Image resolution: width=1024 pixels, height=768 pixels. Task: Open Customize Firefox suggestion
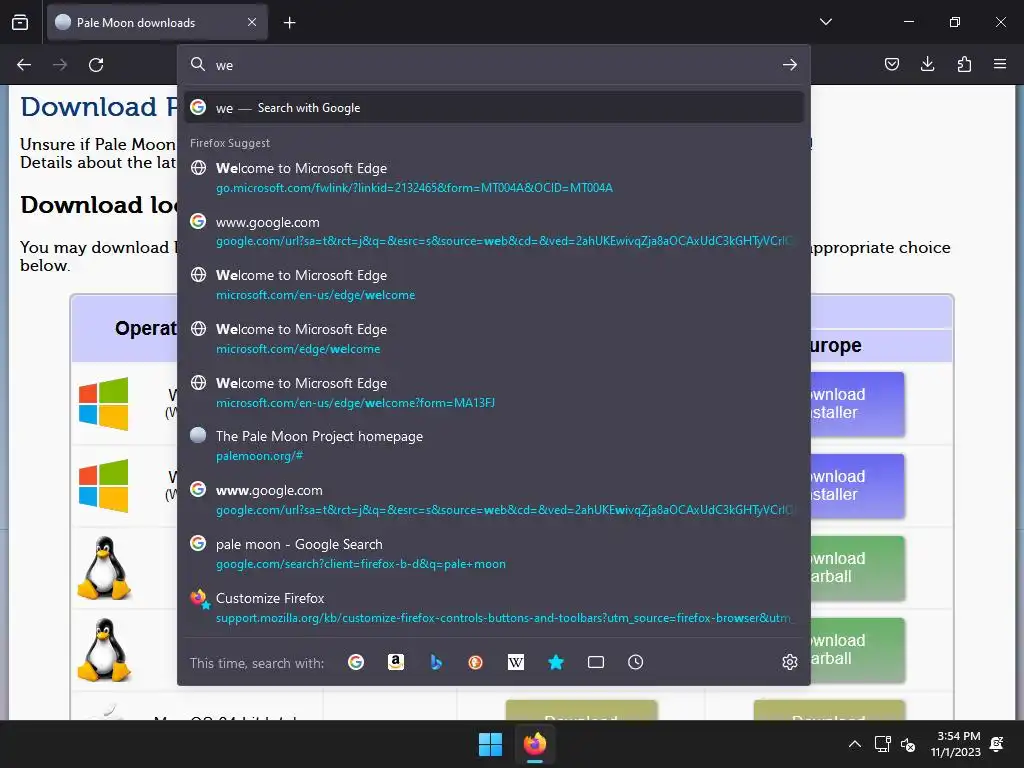[494, 607]
